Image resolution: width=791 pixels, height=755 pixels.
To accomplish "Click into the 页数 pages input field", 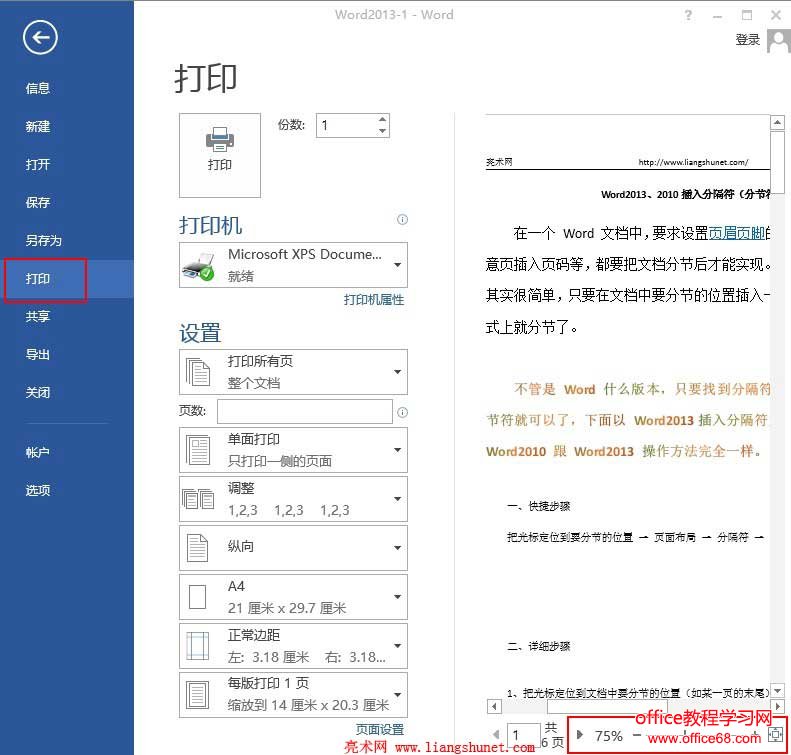I will tap(305, 412).
